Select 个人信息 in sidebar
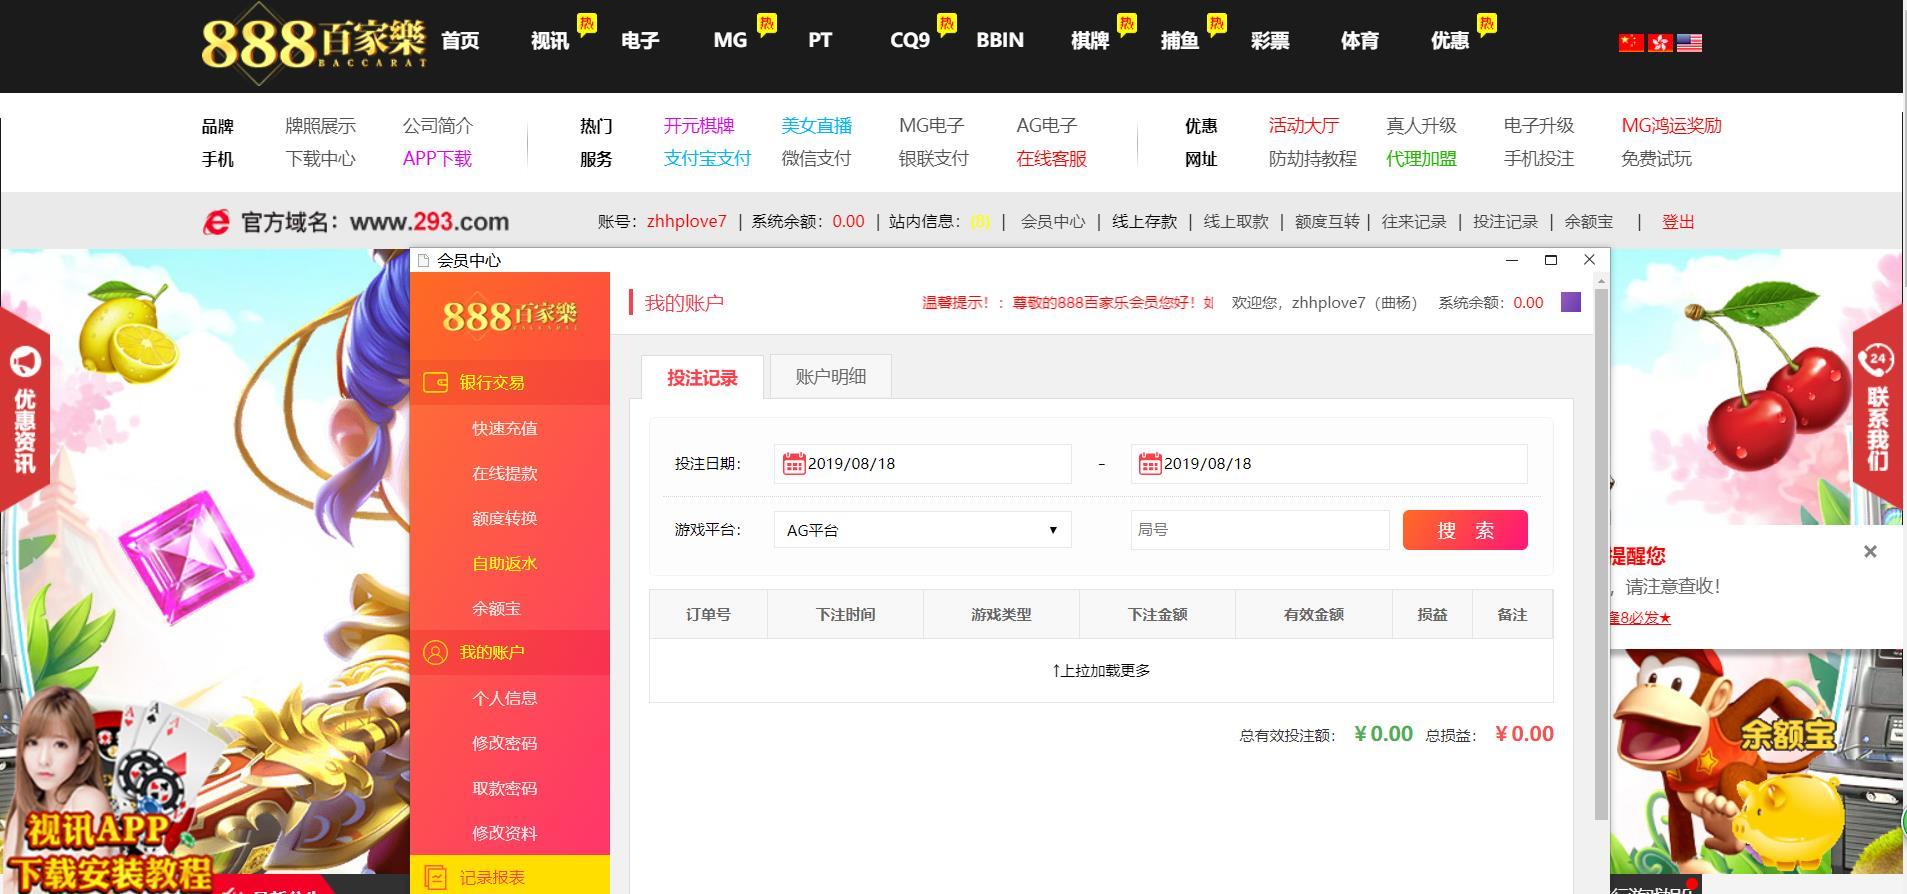 [504, 698]
